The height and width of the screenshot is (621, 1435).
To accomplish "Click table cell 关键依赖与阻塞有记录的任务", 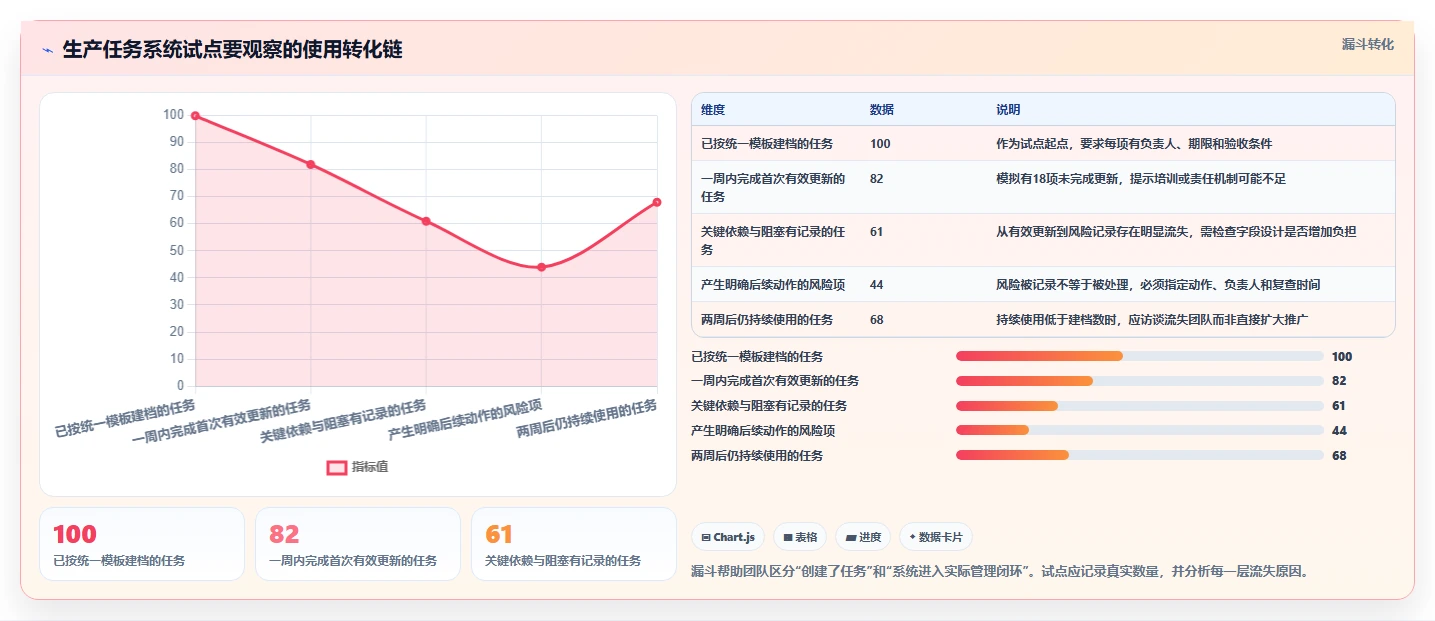I will pos(774,240).
